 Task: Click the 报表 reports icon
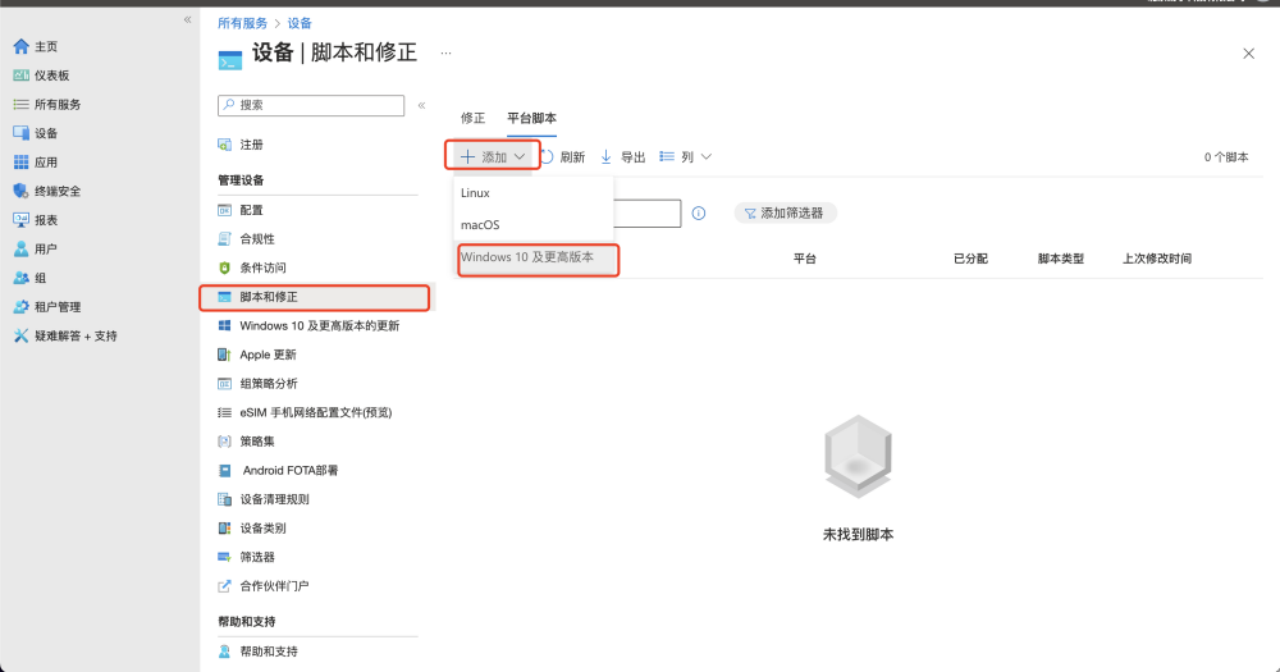[x=21, y=220]
